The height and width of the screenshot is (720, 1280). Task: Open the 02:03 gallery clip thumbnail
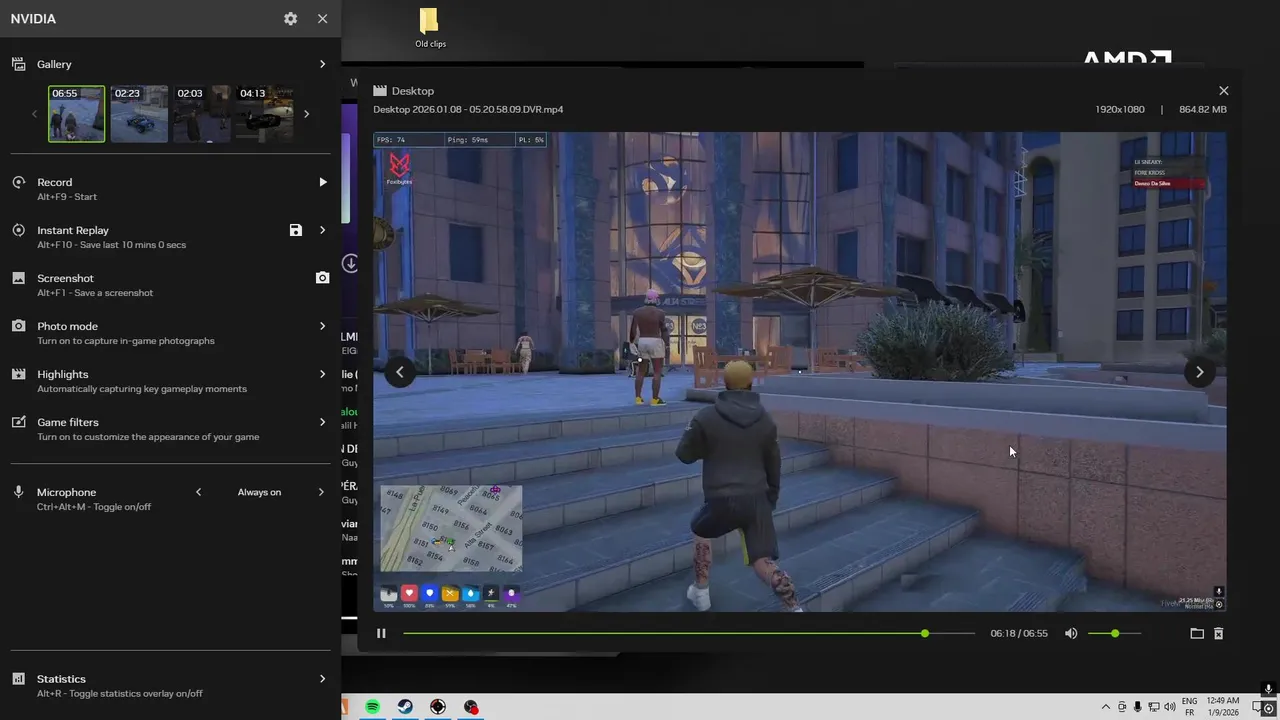coord(202,114)
